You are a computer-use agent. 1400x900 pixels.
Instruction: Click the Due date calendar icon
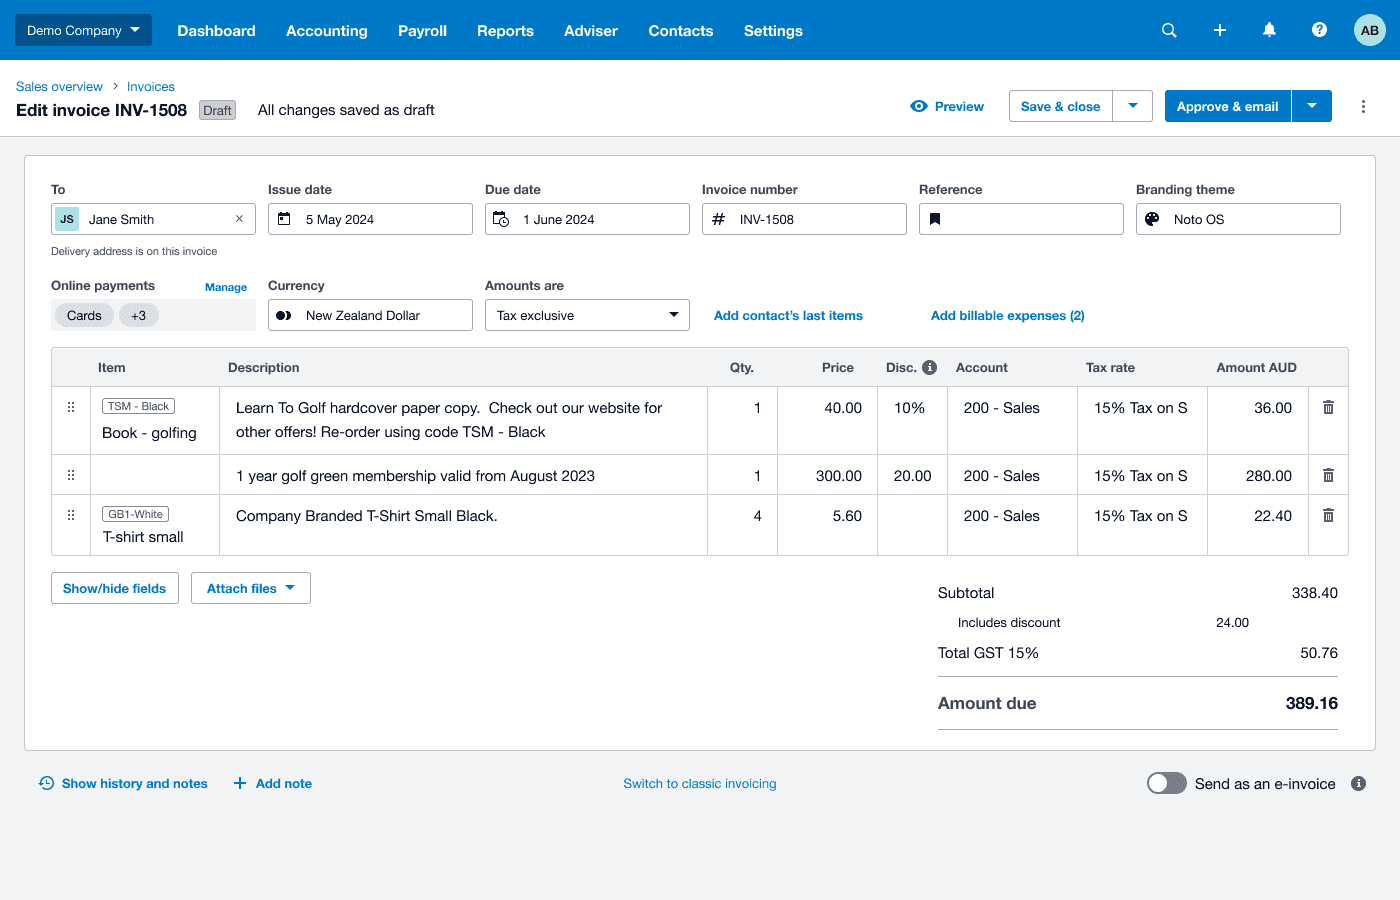click(501, 219)
